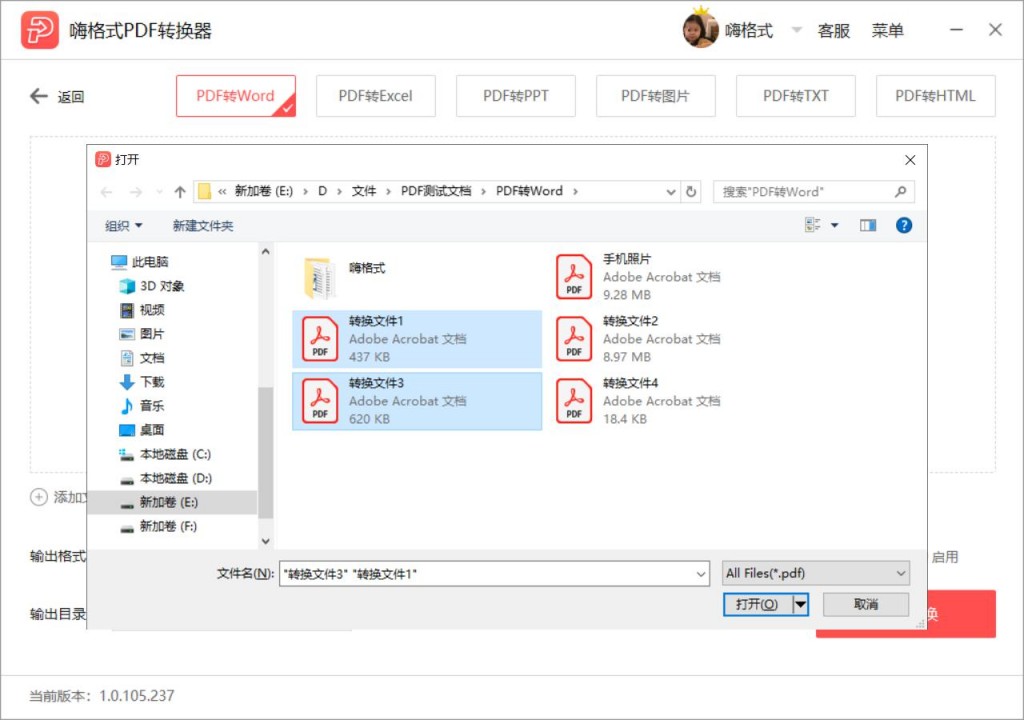Click the 3D 对象 cube icon

(x=127, y=286)
